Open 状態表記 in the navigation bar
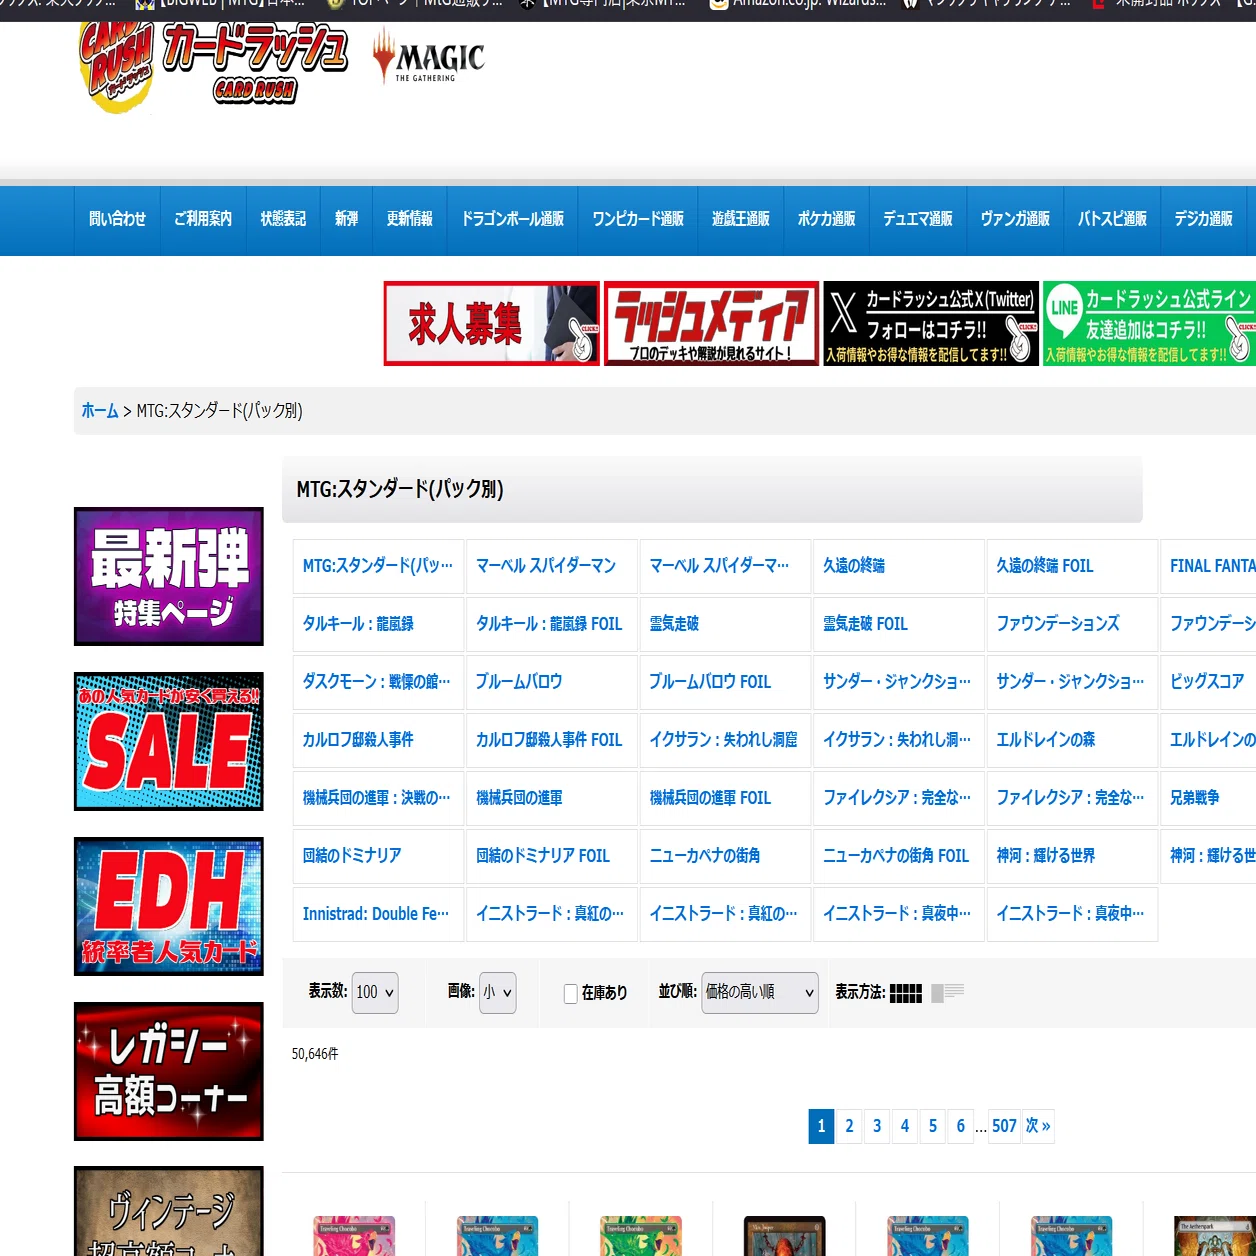This screenshot has height=1256, width=1256. click(283, 219)
